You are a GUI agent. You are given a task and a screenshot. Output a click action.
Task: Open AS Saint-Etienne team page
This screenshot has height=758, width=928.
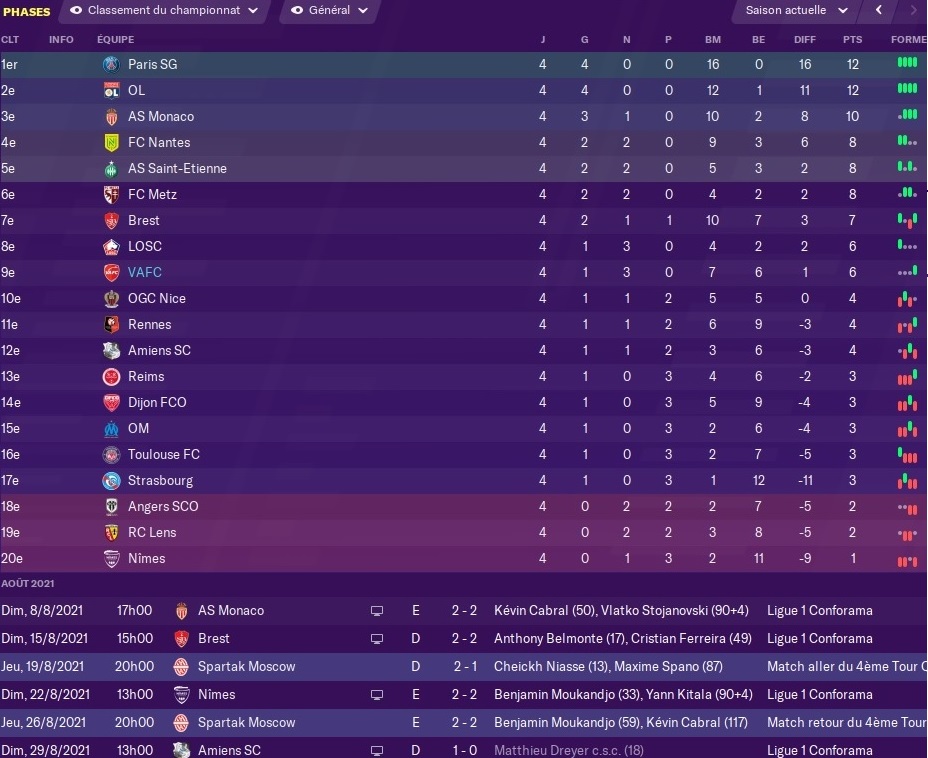coord(177,169)
